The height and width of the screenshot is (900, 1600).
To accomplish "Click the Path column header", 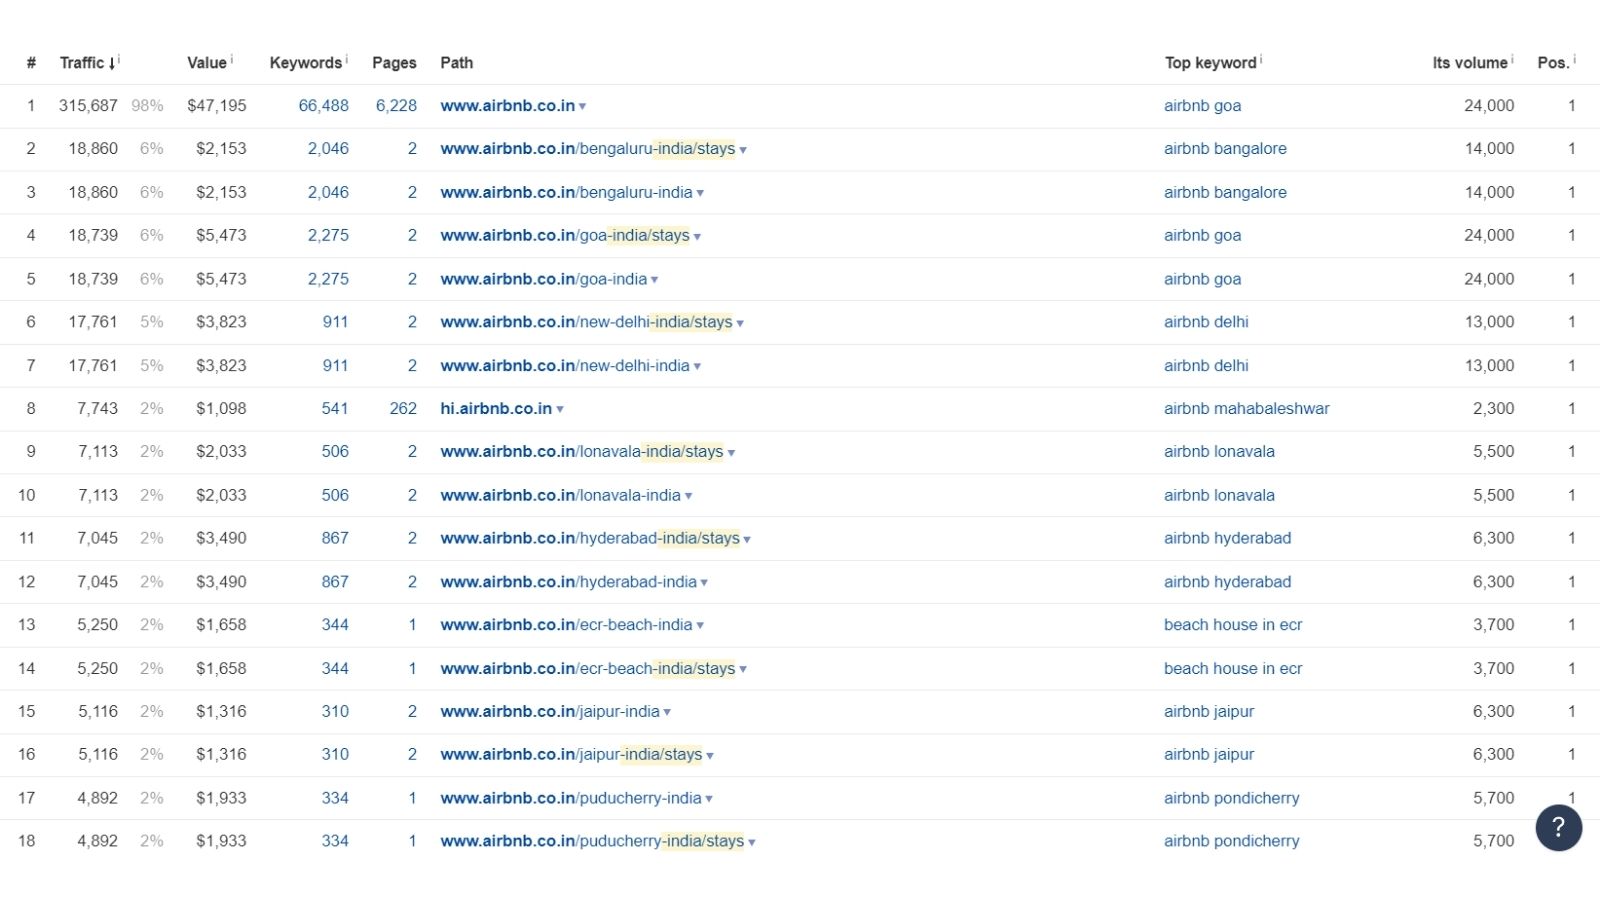I will pyautogui.click(x=456, y=63).
